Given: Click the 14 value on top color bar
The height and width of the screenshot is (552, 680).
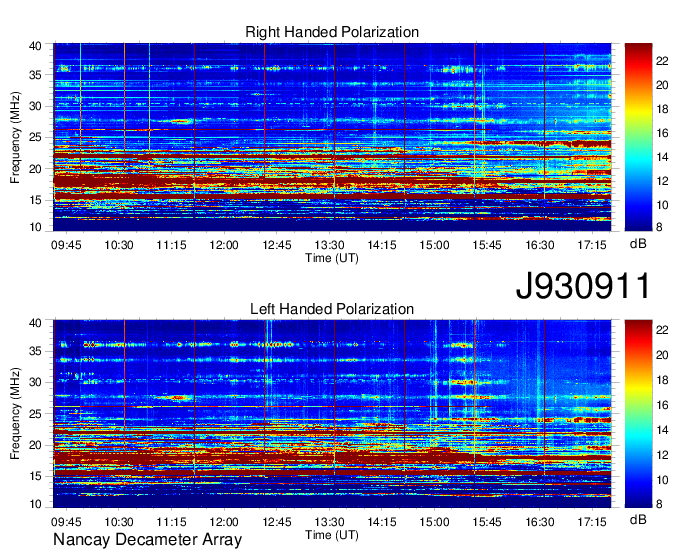Looking at the screenshot, I should click(x=662, y=157).
